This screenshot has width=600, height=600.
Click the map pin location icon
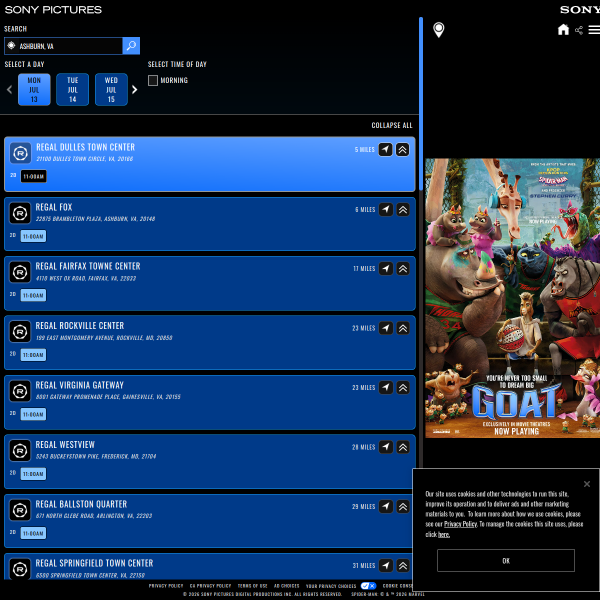tap(439, 30)
